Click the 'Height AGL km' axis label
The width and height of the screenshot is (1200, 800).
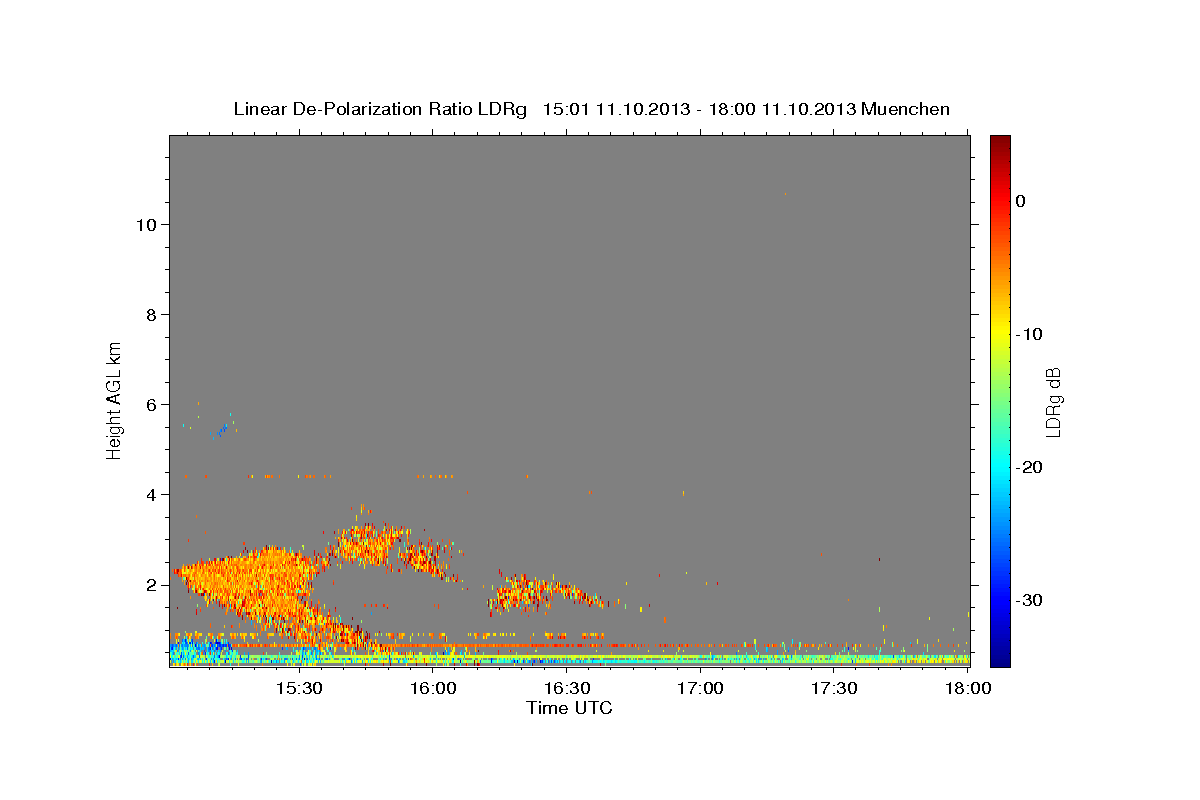pos(114,399)
